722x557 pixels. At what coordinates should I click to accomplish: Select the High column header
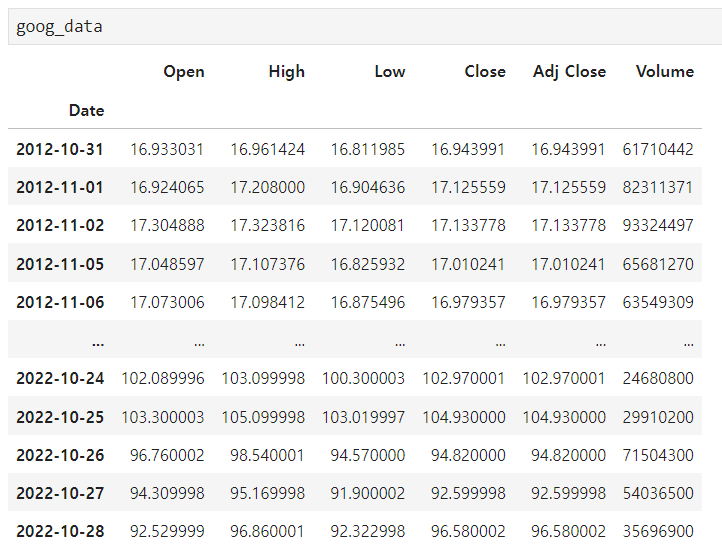(286, 72)
